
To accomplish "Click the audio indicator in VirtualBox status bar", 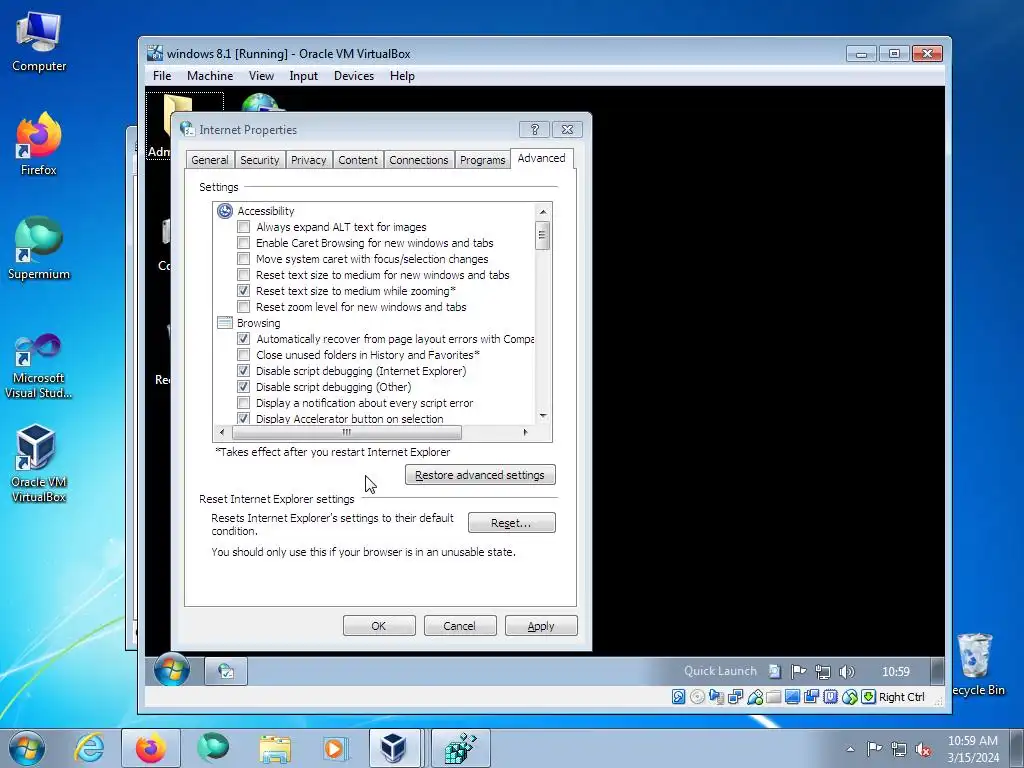I will (716, 697).
